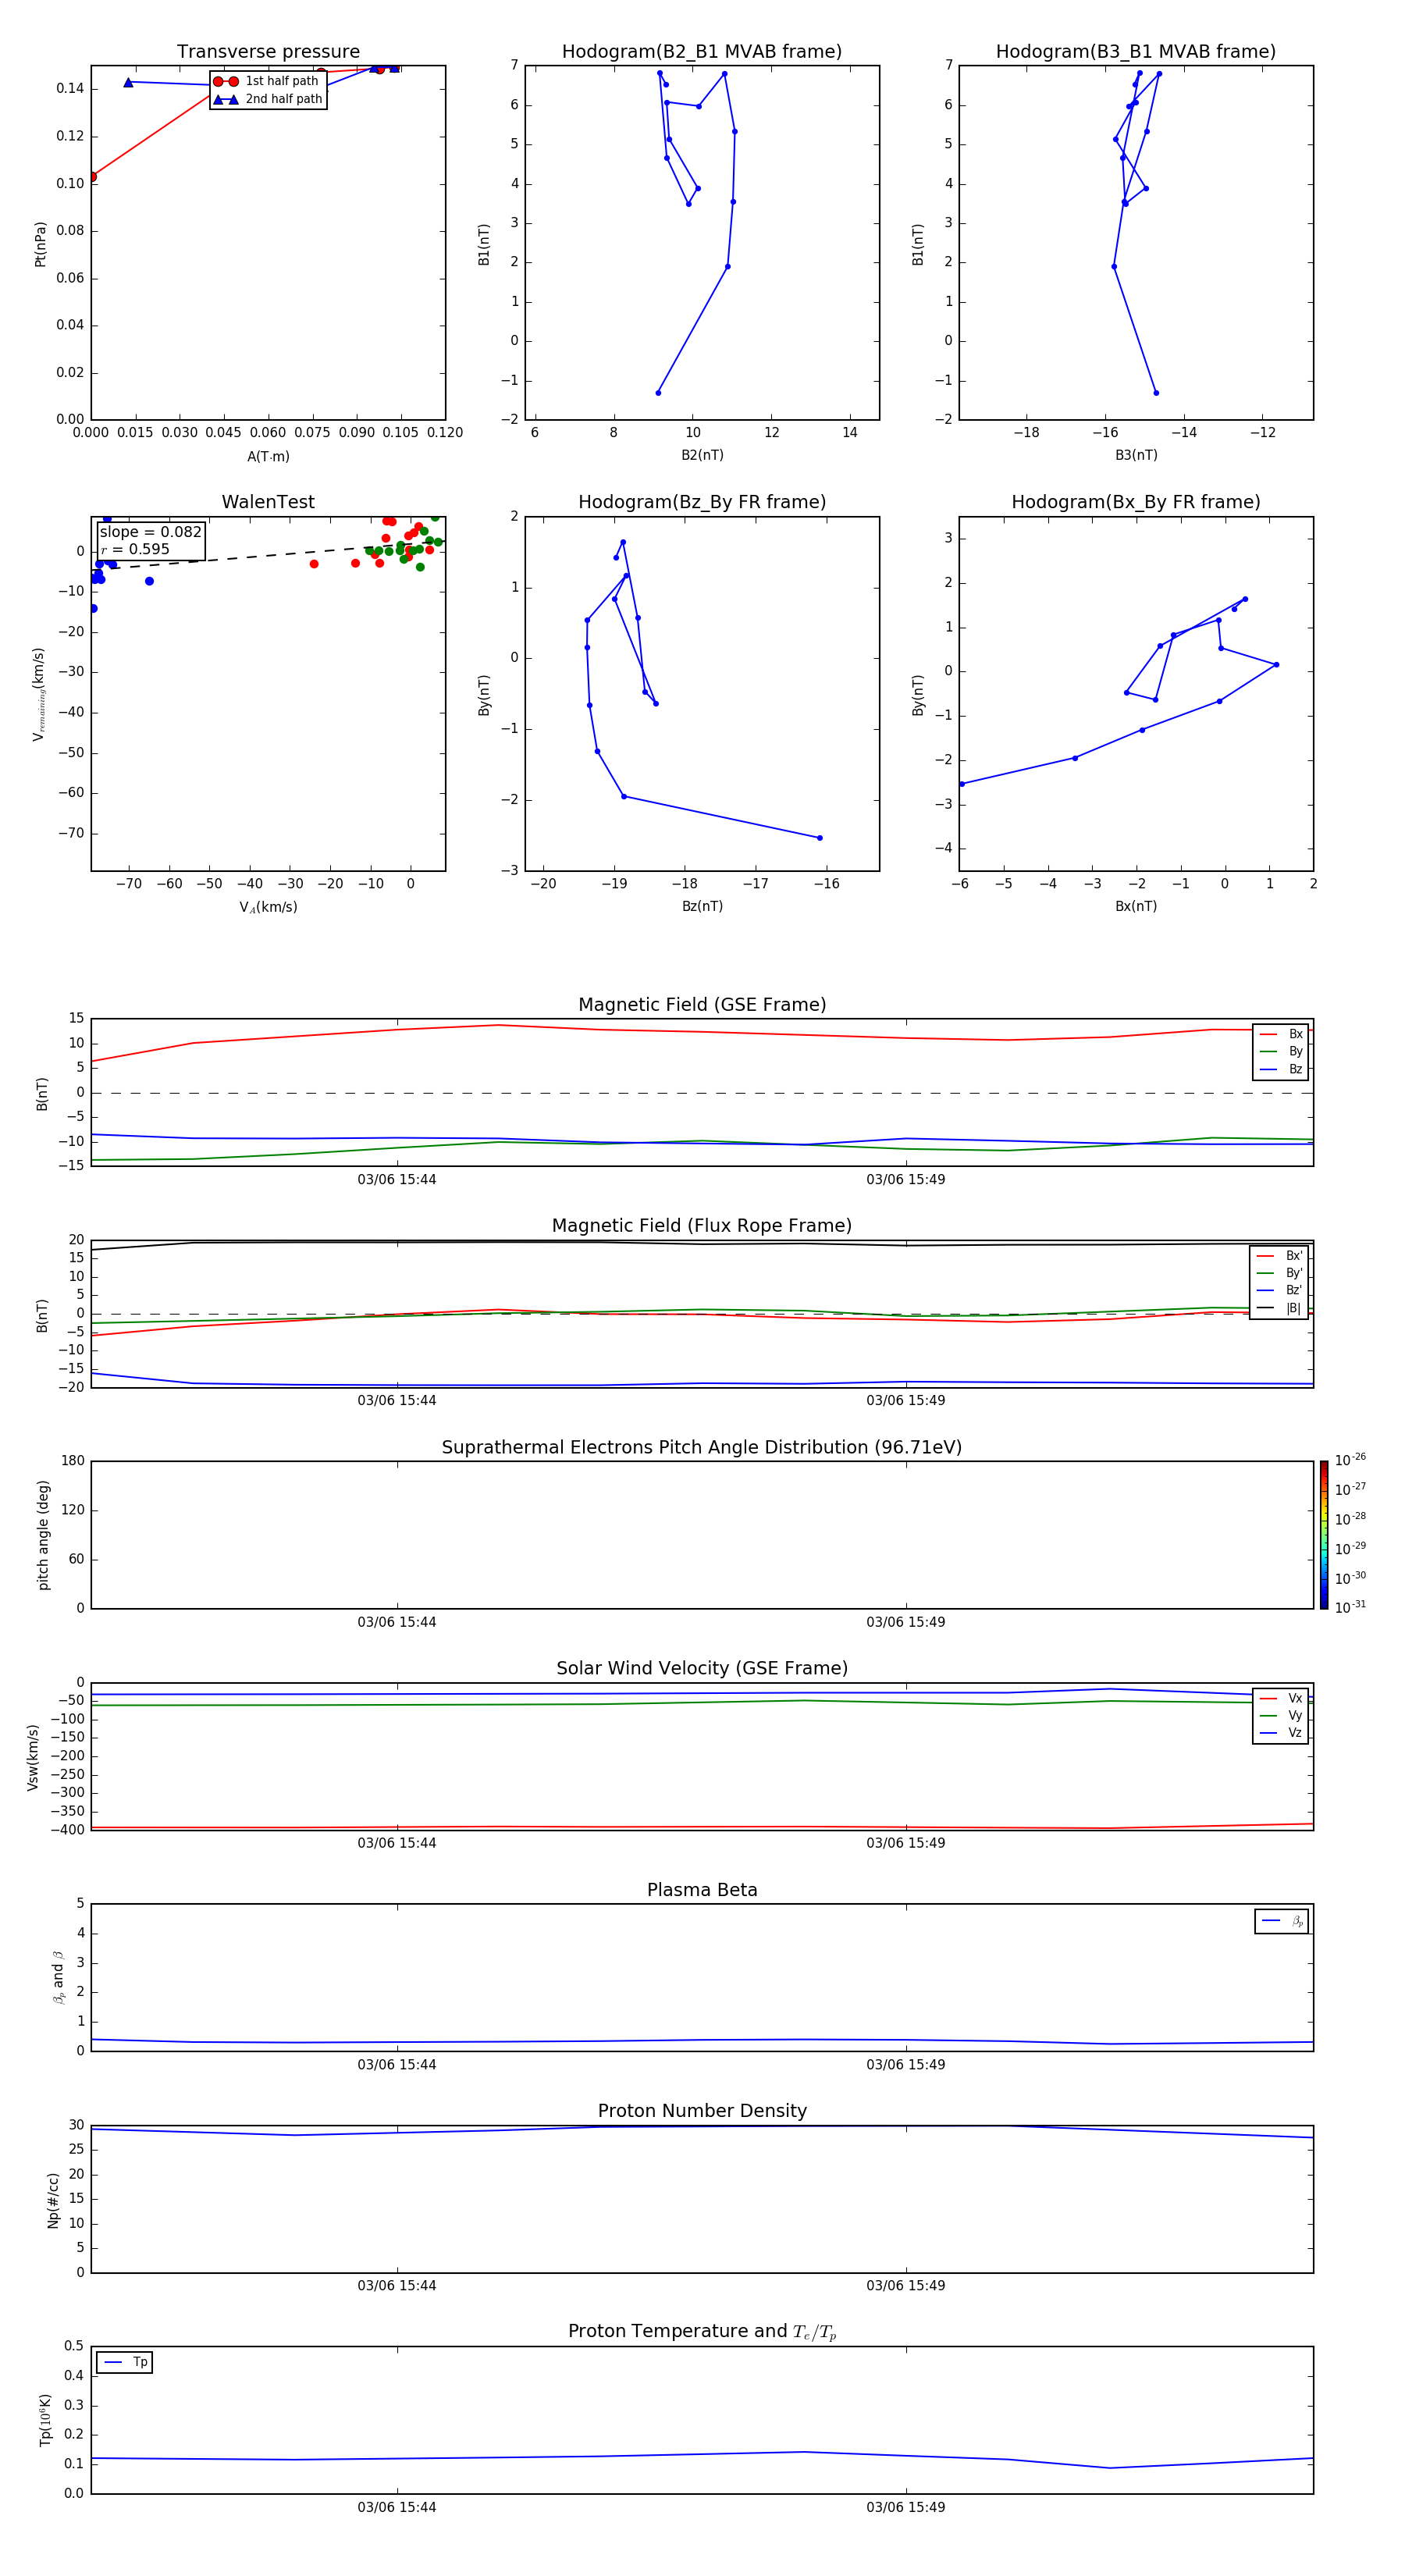
Task: Click the "Plasma Beta" panel title
Action: [702, 1890]
